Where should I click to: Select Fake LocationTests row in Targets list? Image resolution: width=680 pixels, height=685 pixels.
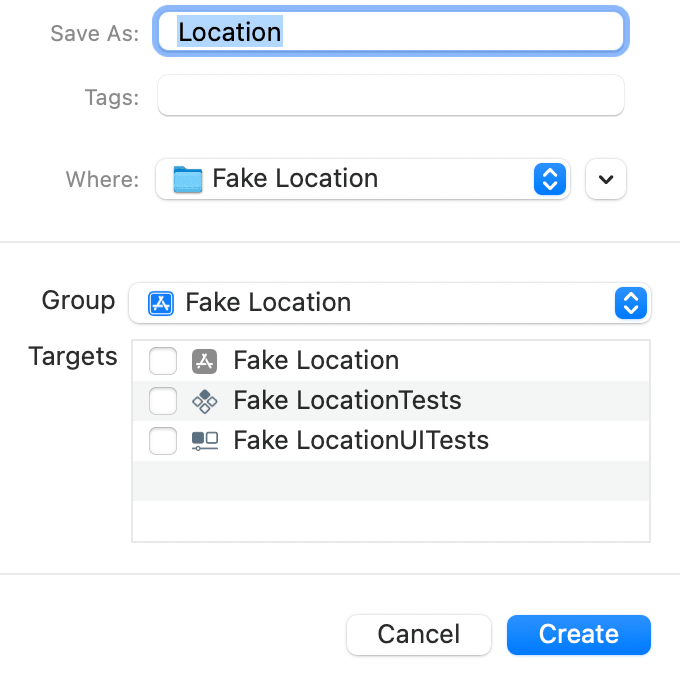point(391,401)
